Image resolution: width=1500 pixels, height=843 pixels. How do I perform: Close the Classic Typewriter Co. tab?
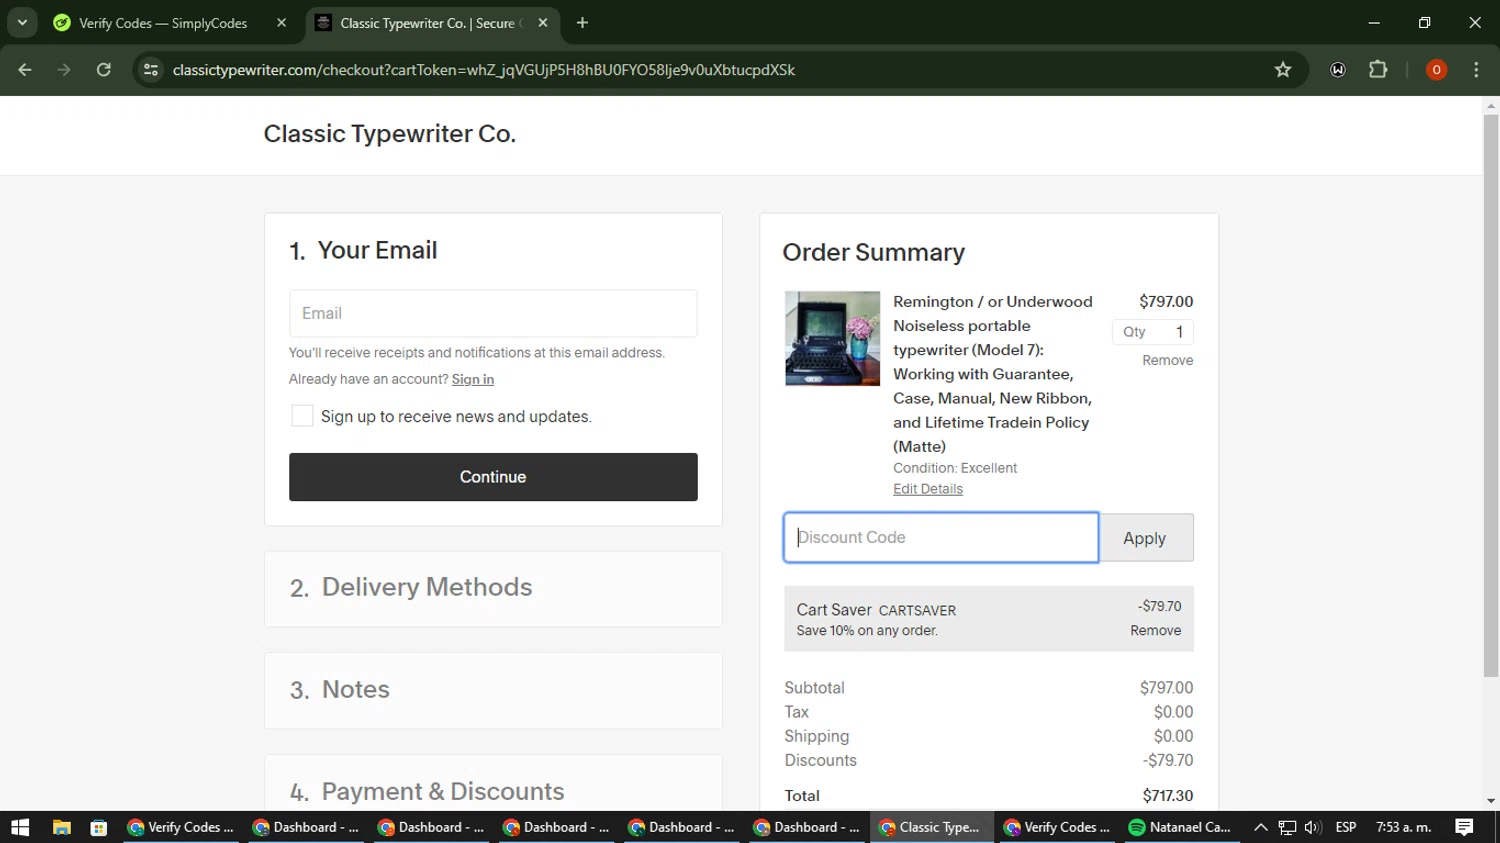tap(543, 23)
